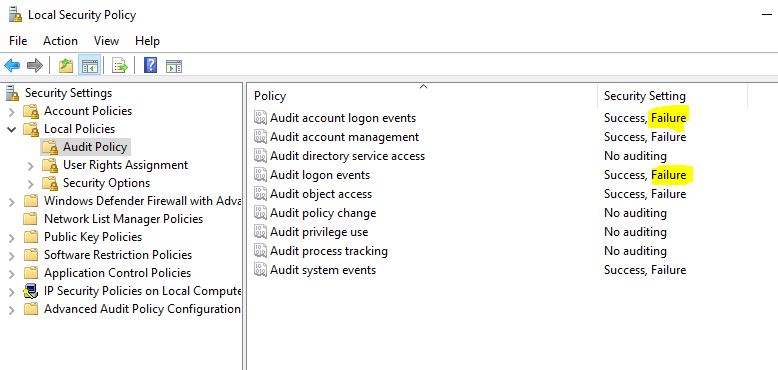Select the Security Options tree label
This screenshot has width=778, height=370.
click(106, 183)
